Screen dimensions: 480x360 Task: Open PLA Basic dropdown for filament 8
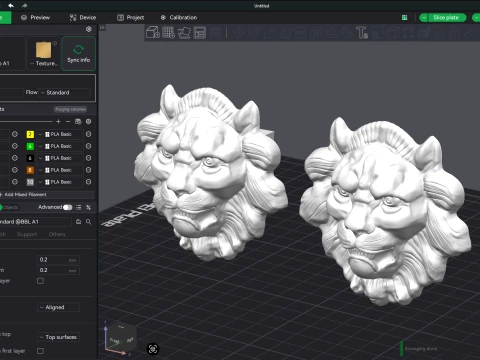[x=60, y=170]
